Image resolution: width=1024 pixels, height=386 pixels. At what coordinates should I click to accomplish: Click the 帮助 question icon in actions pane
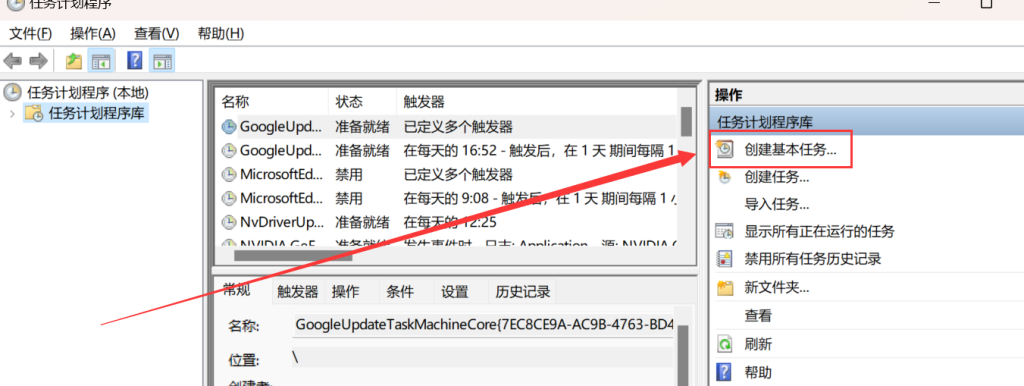point(724,372)
